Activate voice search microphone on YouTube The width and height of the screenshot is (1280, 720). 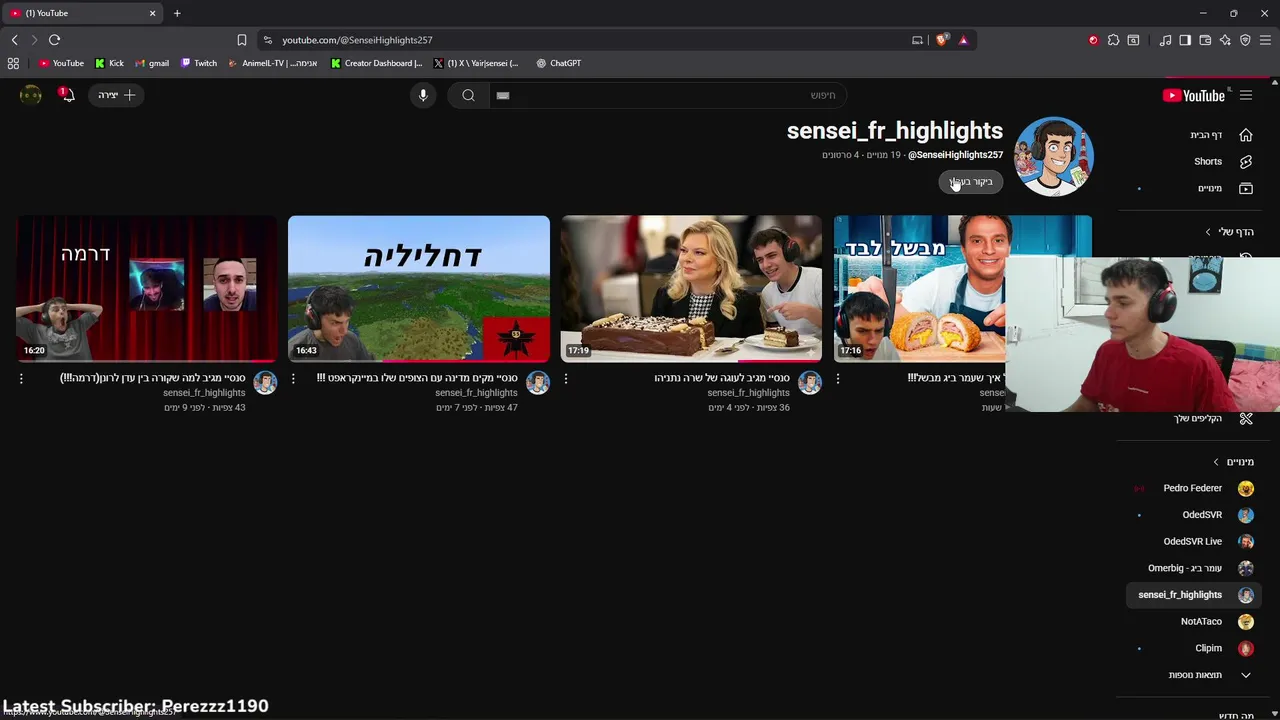tap(423, 95)
